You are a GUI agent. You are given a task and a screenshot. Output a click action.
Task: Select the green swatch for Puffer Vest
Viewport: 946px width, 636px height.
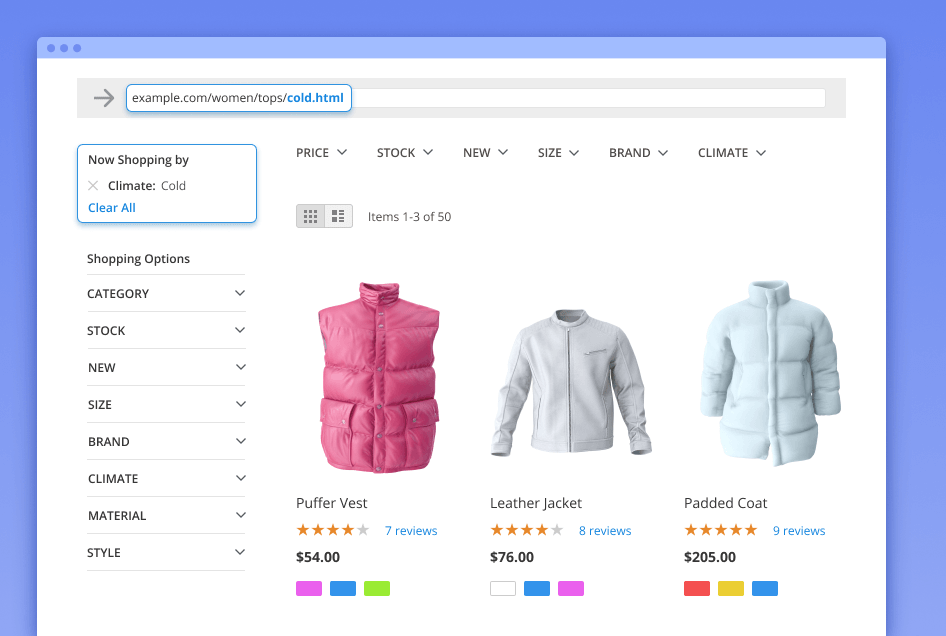pyautogui.click(x=376, y=588)
